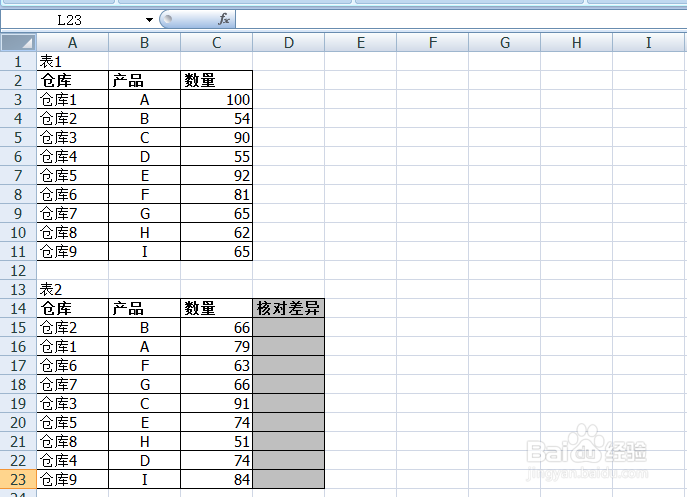
Task: Click 仓库 header in row 14
Action: (x=72, y=309)
